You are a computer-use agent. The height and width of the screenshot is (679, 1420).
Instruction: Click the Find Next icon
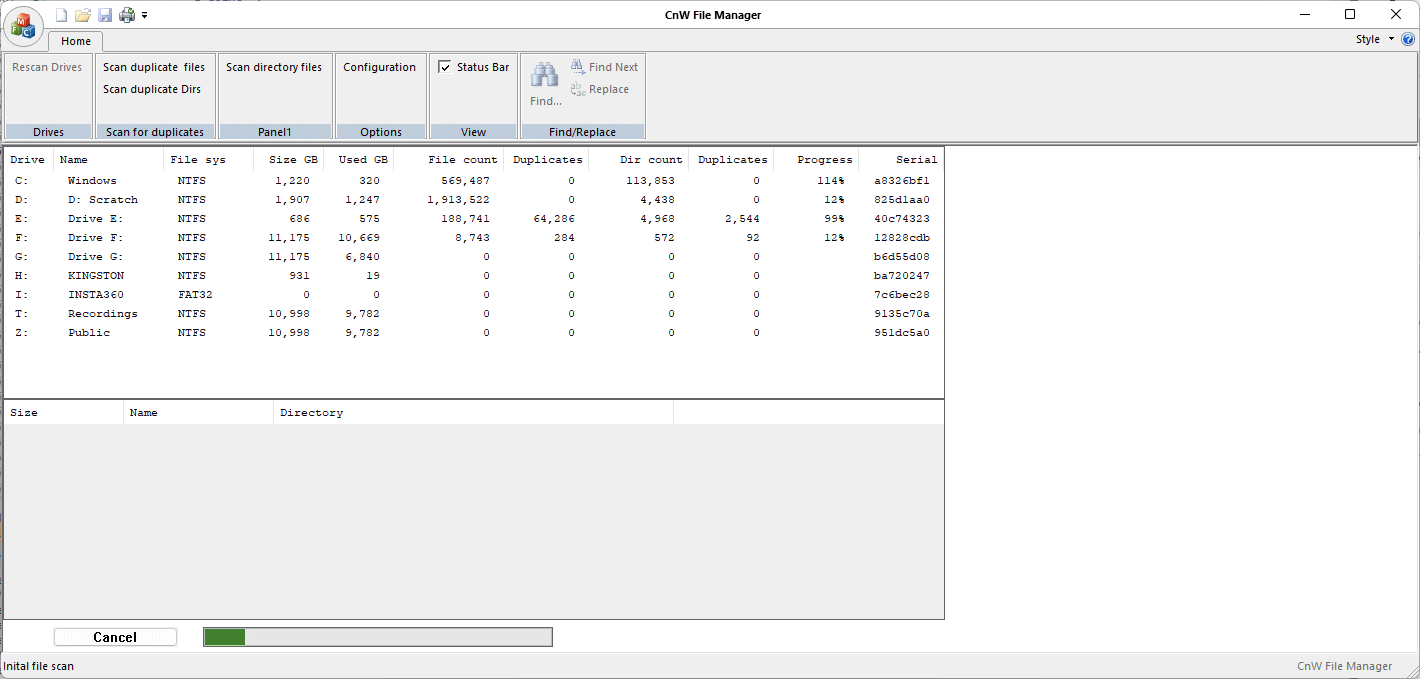(x=579, y=67)
